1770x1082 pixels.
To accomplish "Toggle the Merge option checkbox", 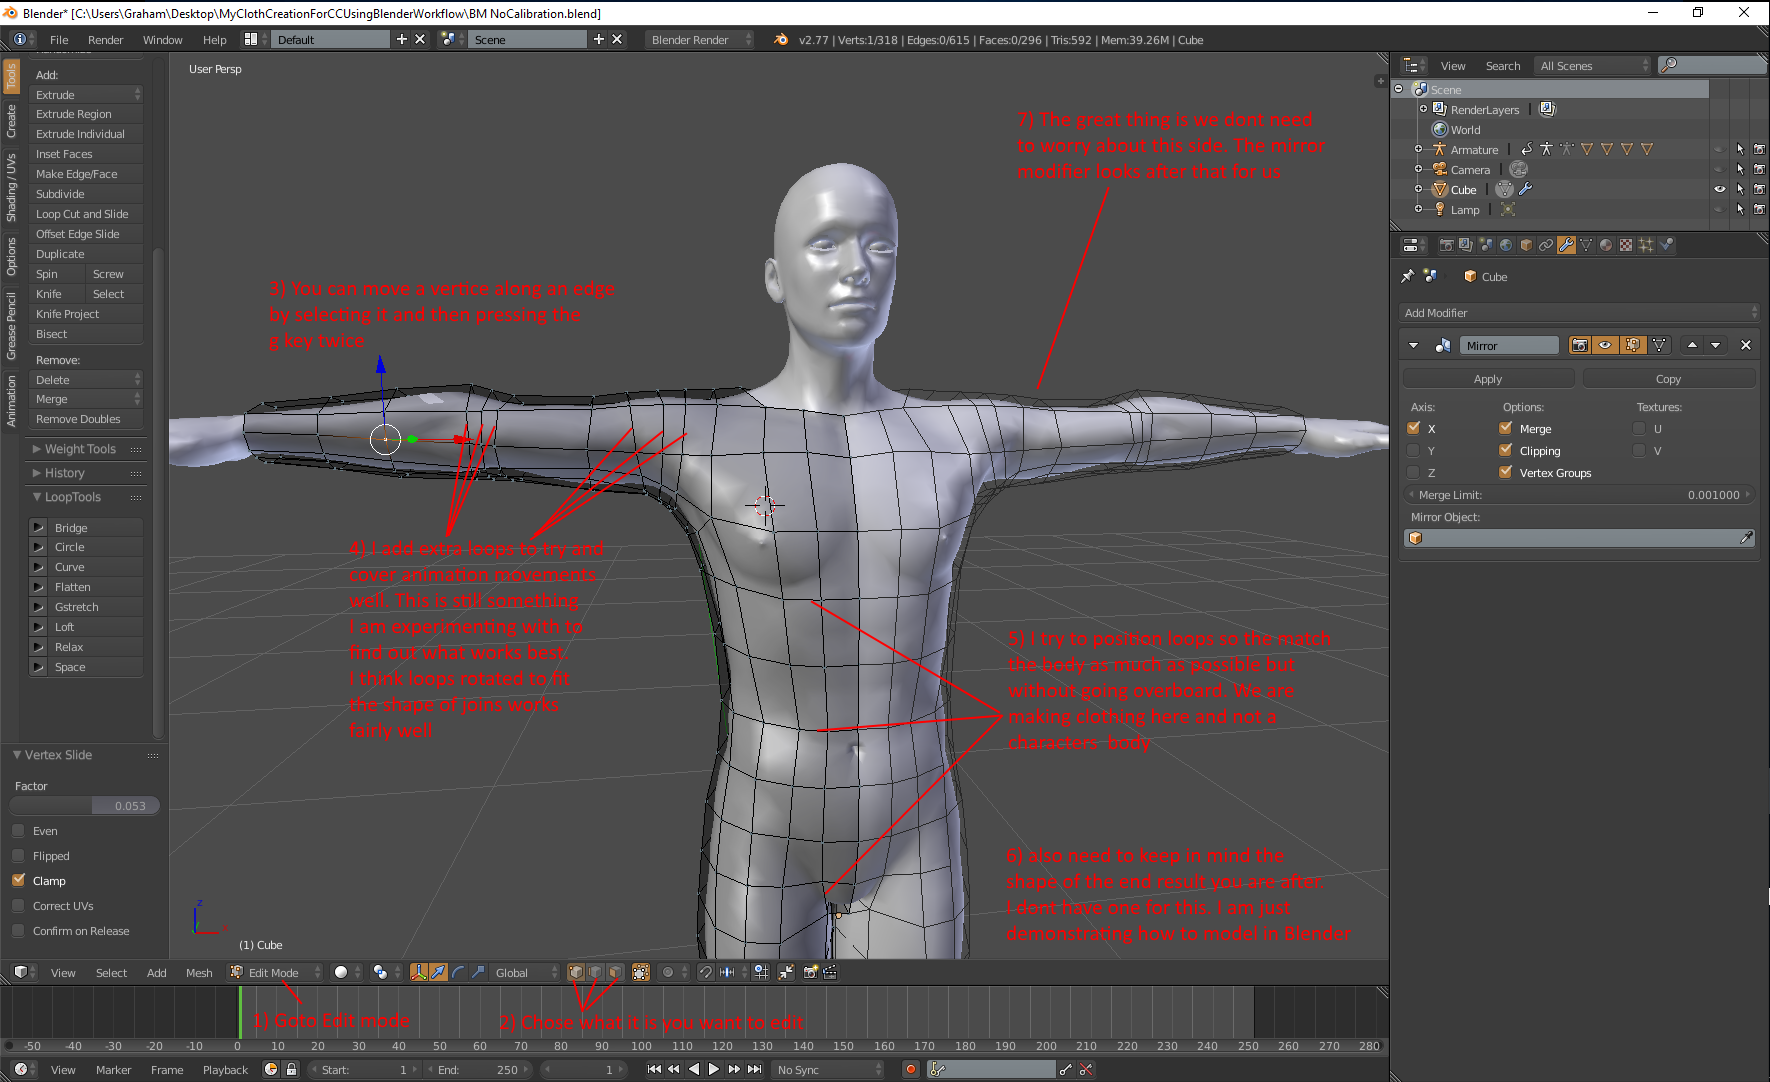I will pos(1505,428).
